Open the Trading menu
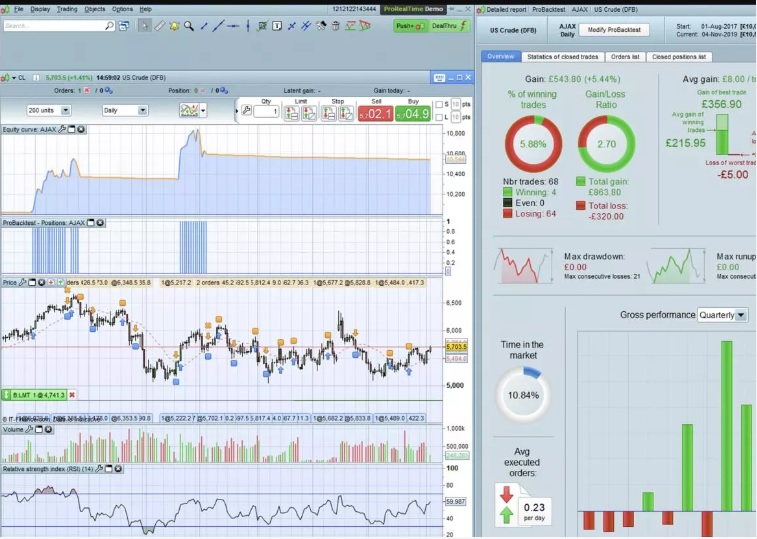Viewport: 757px width, 539px height. point(67,9)
